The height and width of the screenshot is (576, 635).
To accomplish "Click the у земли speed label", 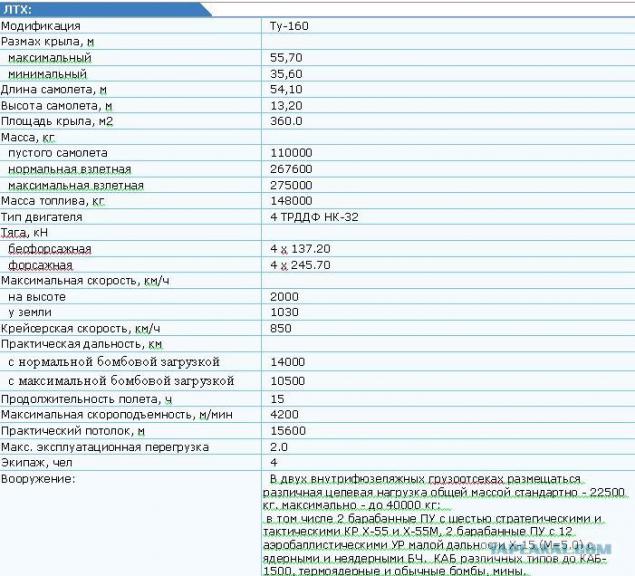I will coord(30,312).
